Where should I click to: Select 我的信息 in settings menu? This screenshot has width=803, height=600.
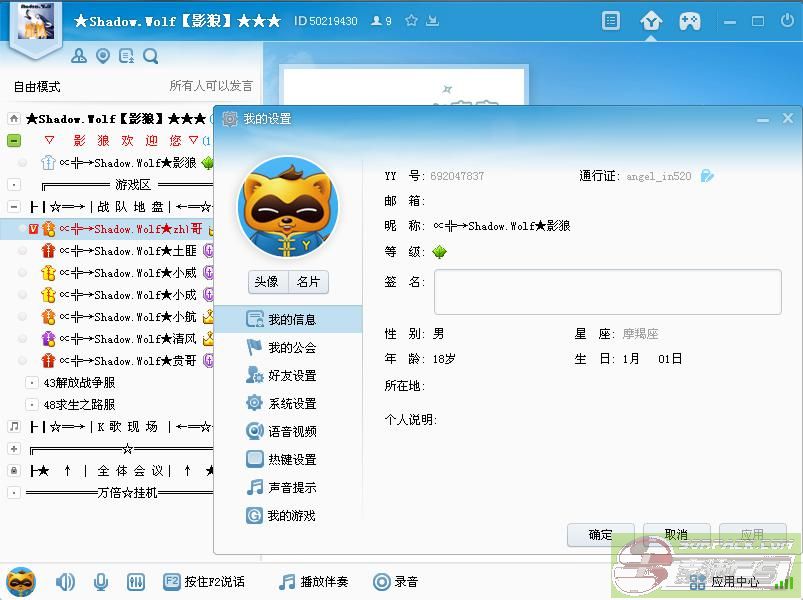pyautogui.click(x=288, y=319)
